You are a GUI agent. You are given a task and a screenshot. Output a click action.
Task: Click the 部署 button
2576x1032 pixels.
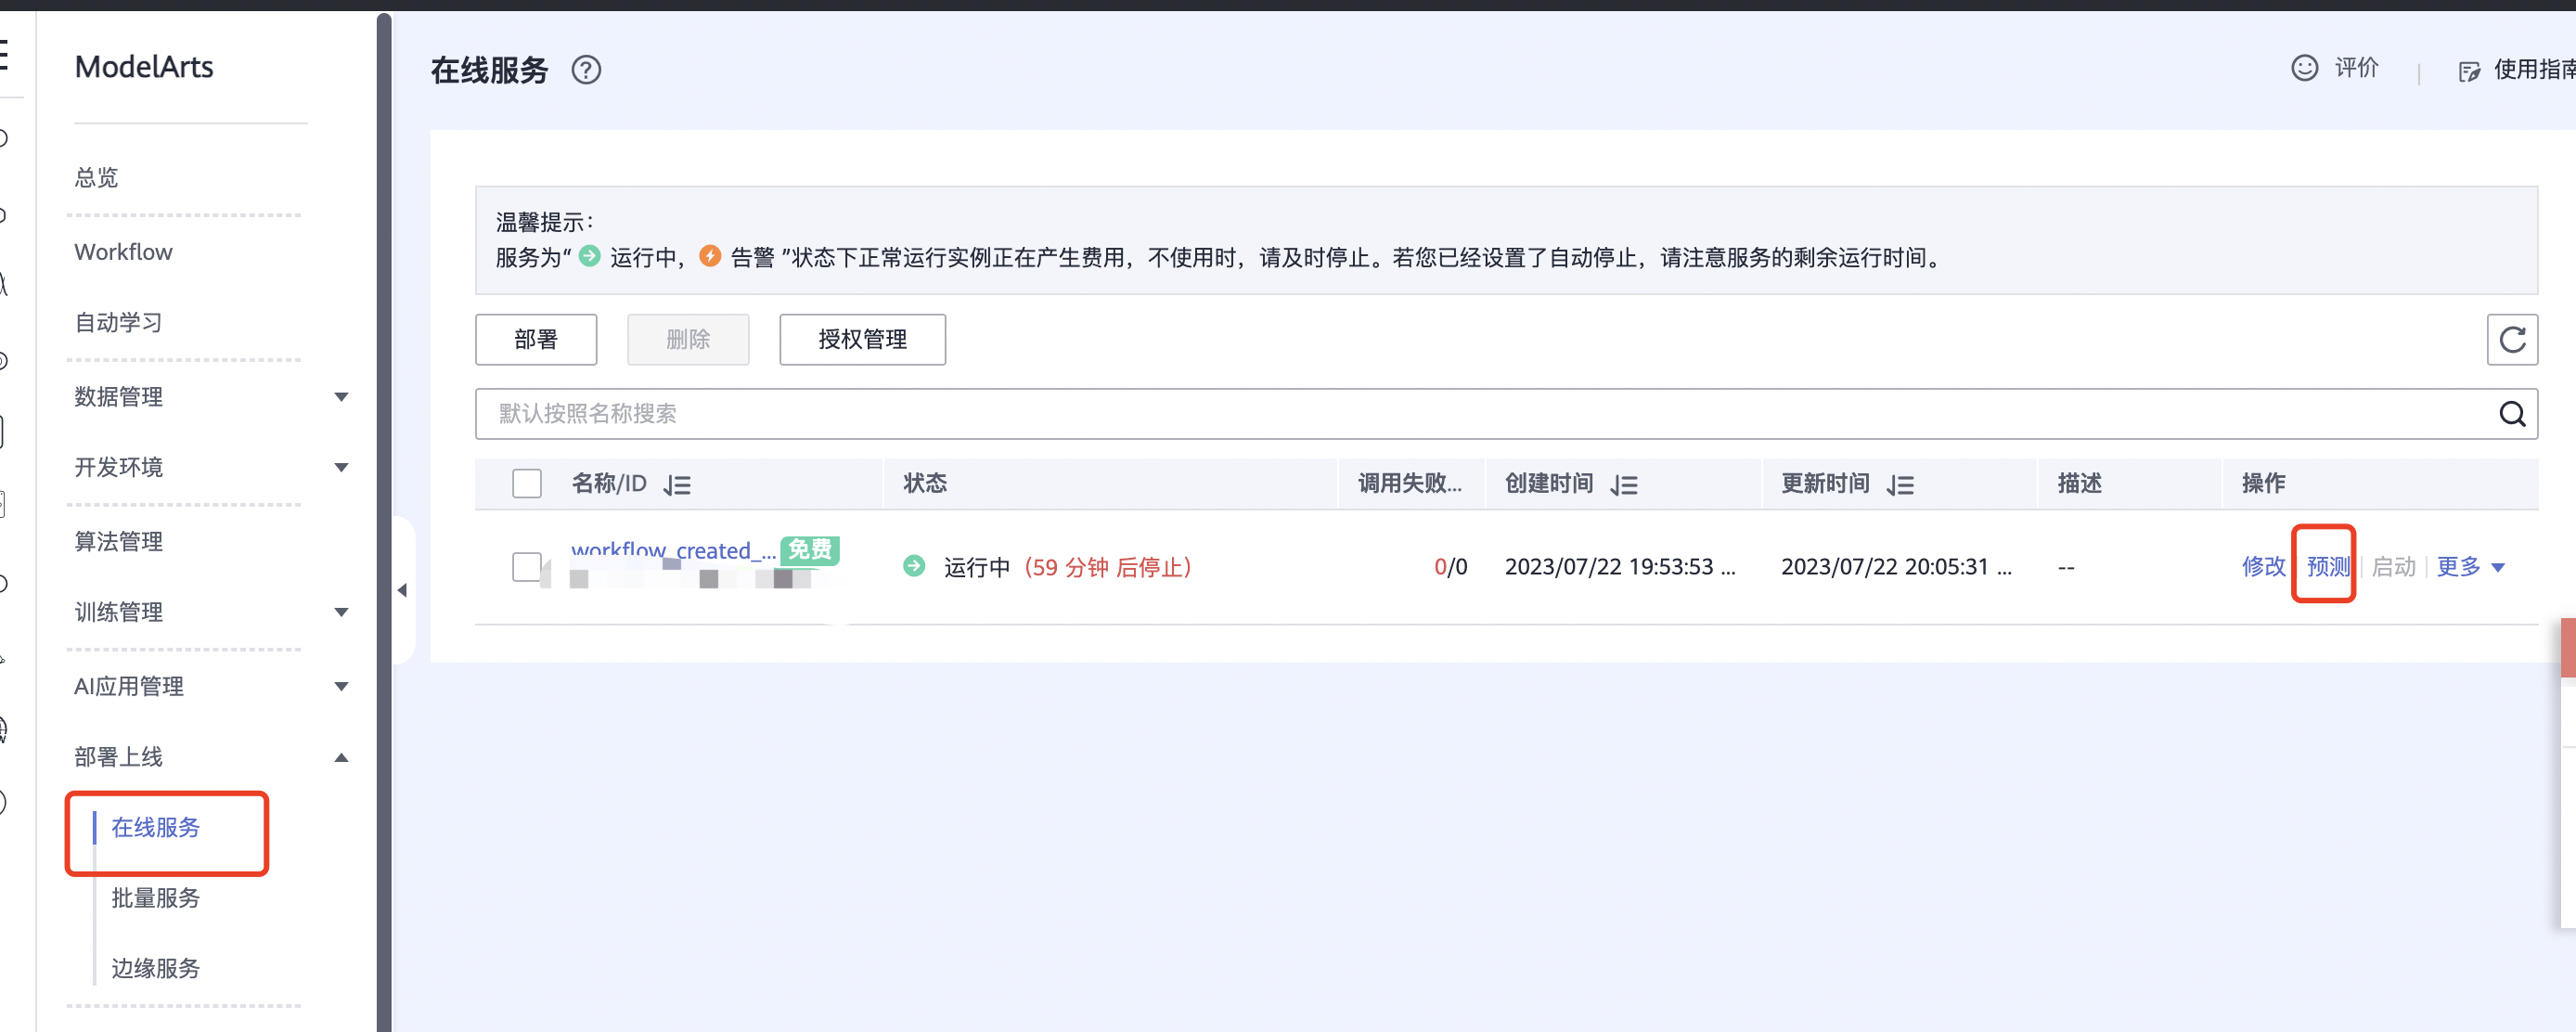[535, 340]
